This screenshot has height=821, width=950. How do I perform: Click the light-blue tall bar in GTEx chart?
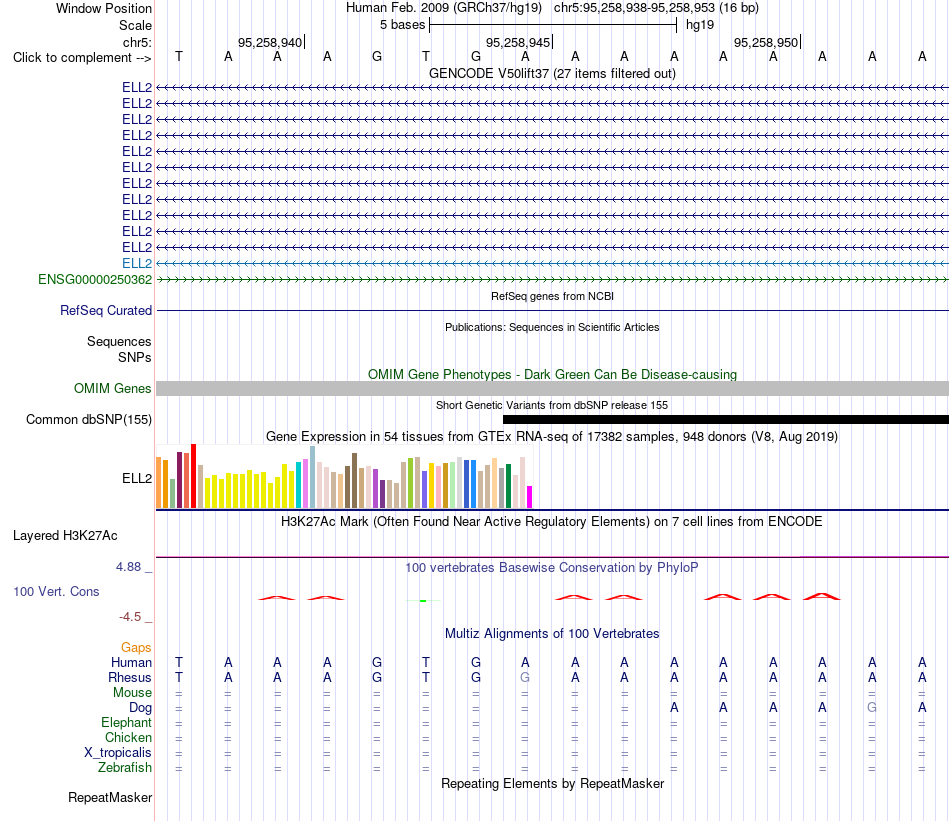[312, 477]
